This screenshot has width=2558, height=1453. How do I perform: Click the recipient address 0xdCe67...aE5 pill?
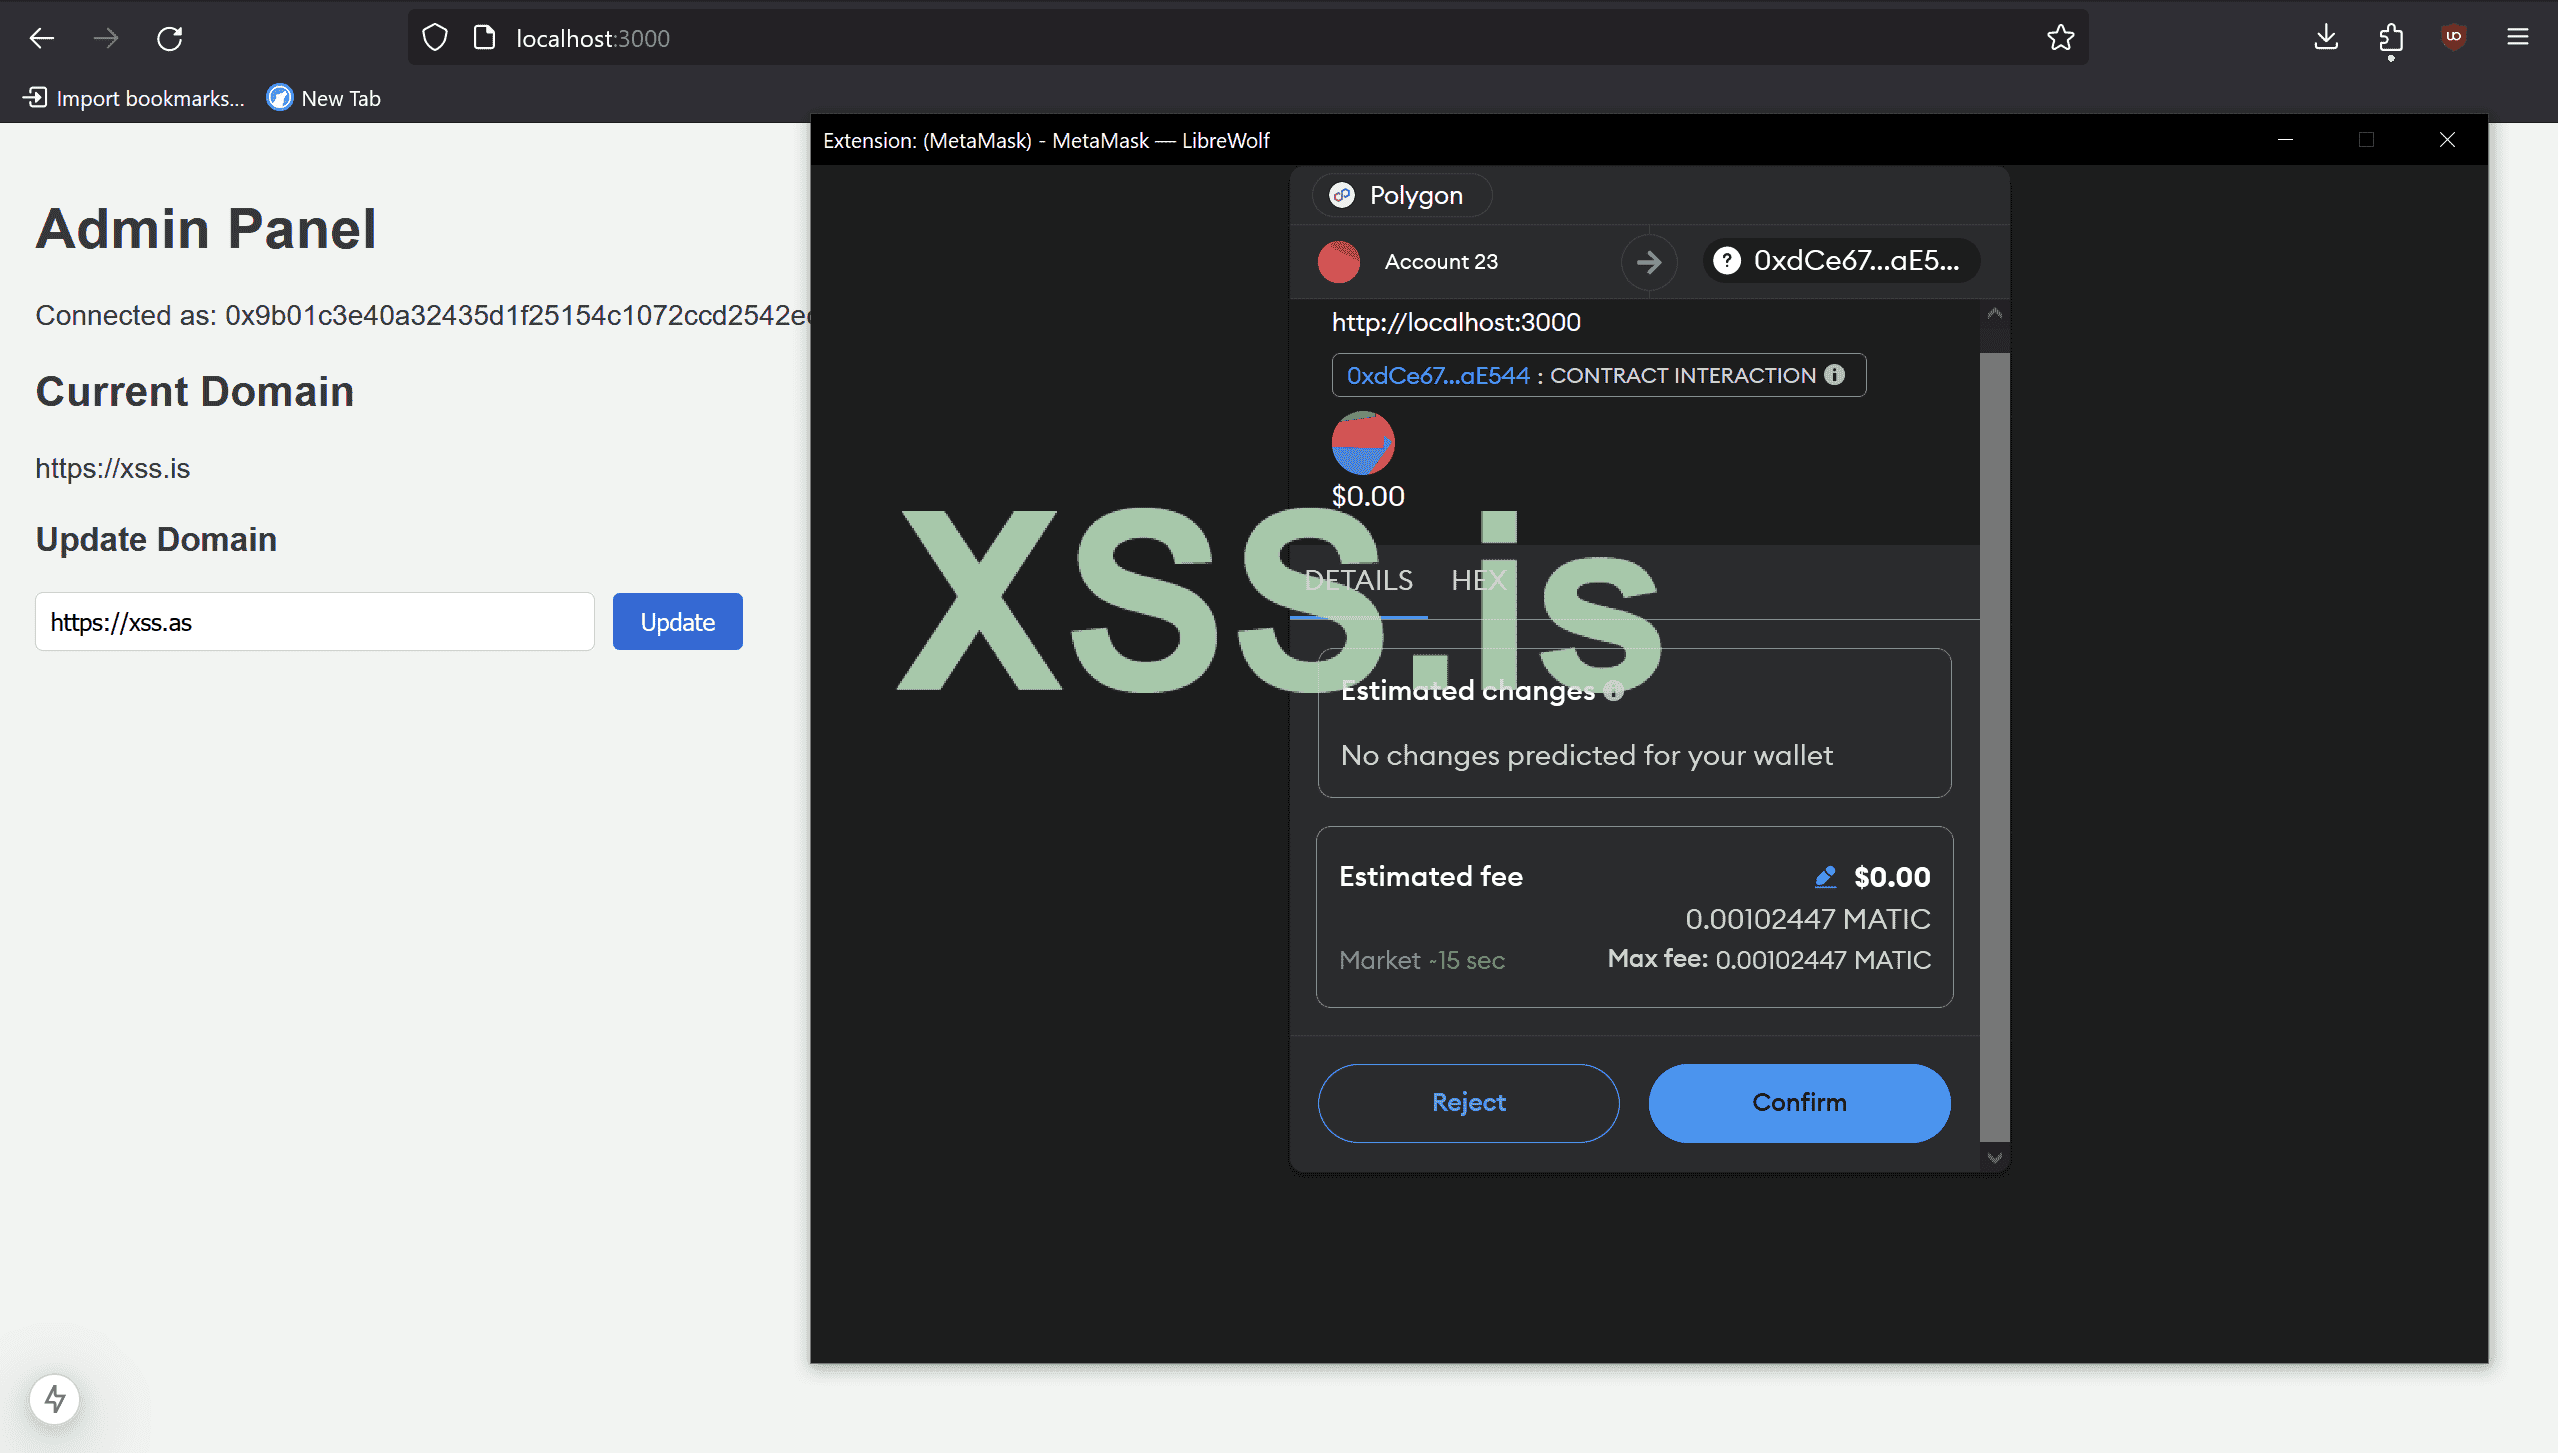[1840, 261]
